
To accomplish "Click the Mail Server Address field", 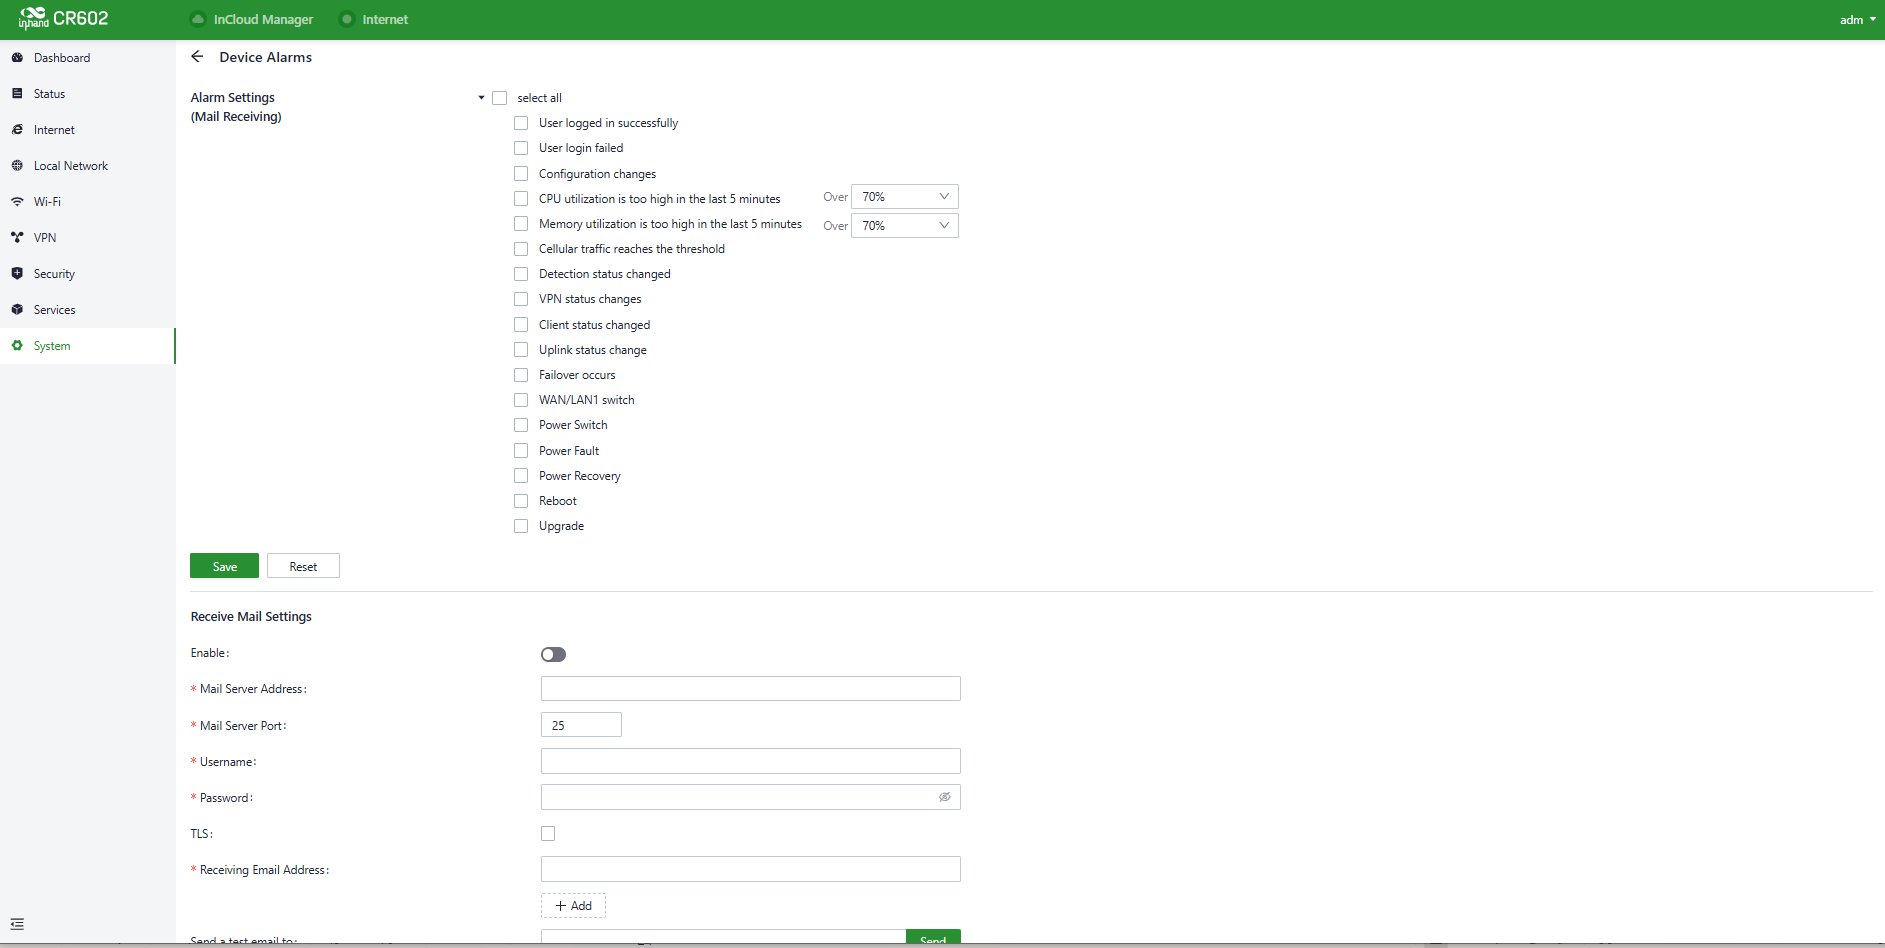I will (750, 689).
